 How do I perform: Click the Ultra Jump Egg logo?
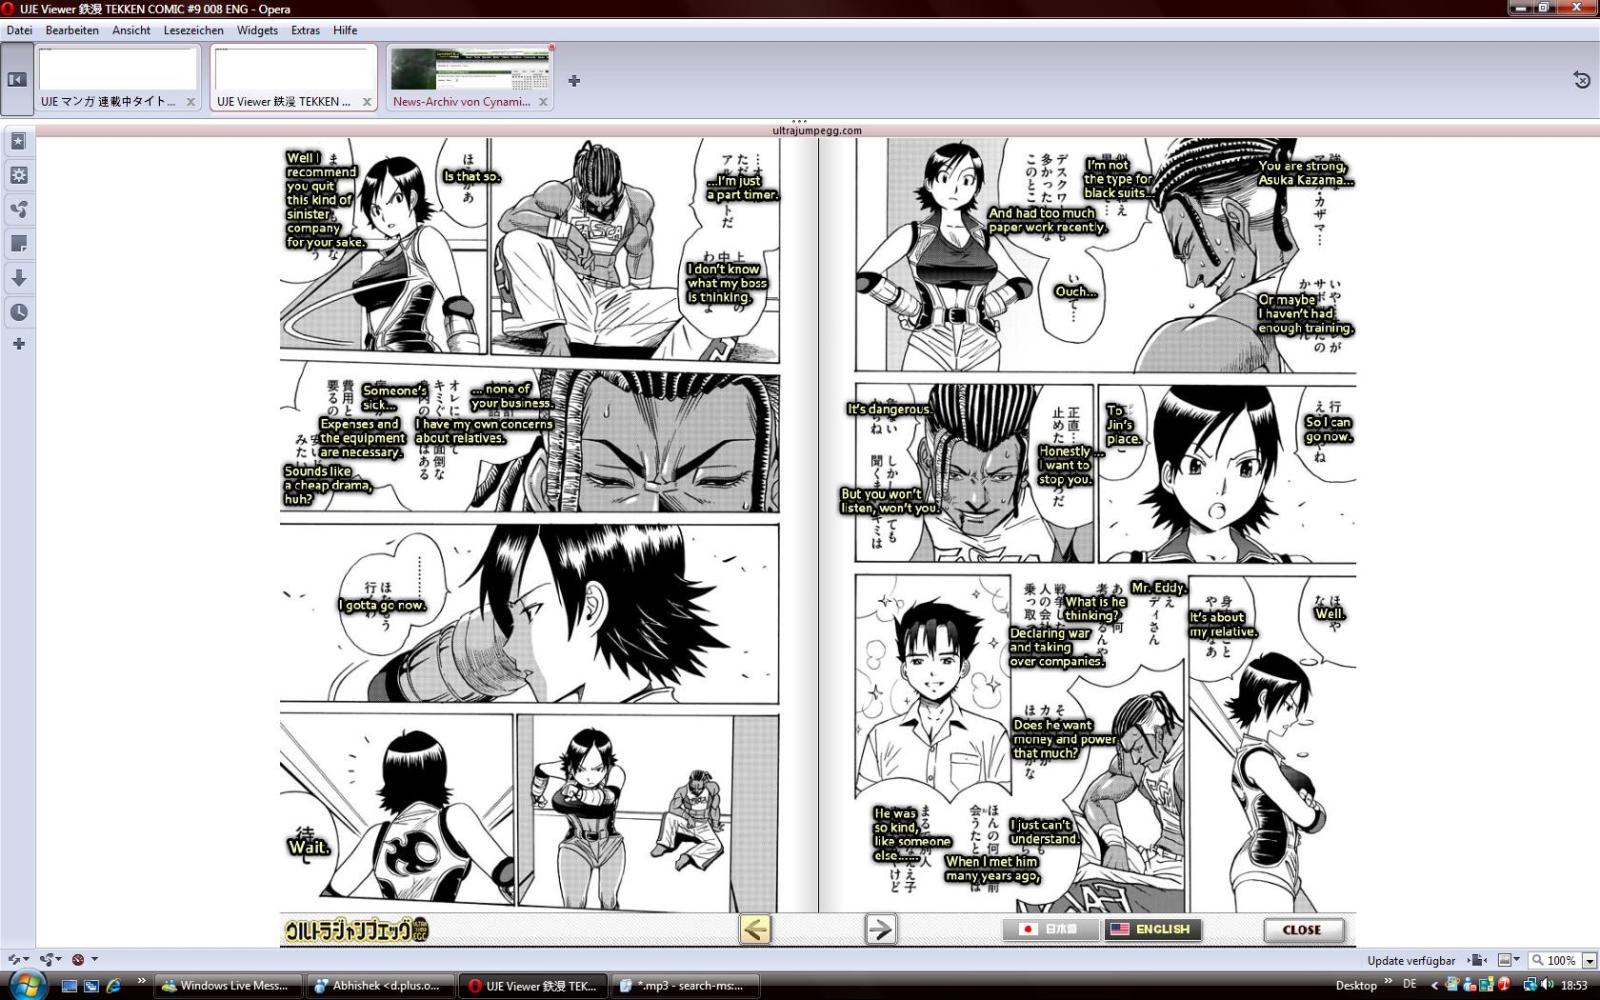pyautogui.click(x=357, y=930)
